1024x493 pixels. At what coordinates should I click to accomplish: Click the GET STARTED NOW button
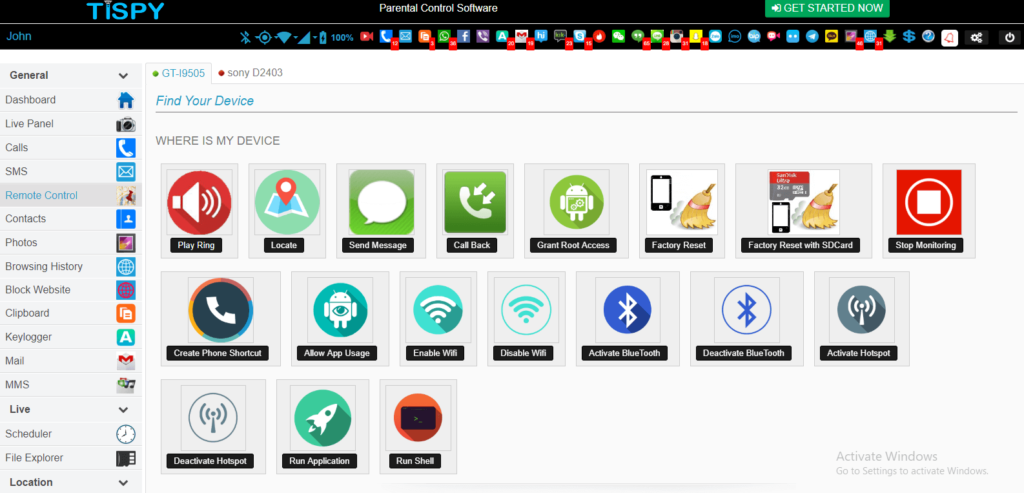click(x=827, y=8)
